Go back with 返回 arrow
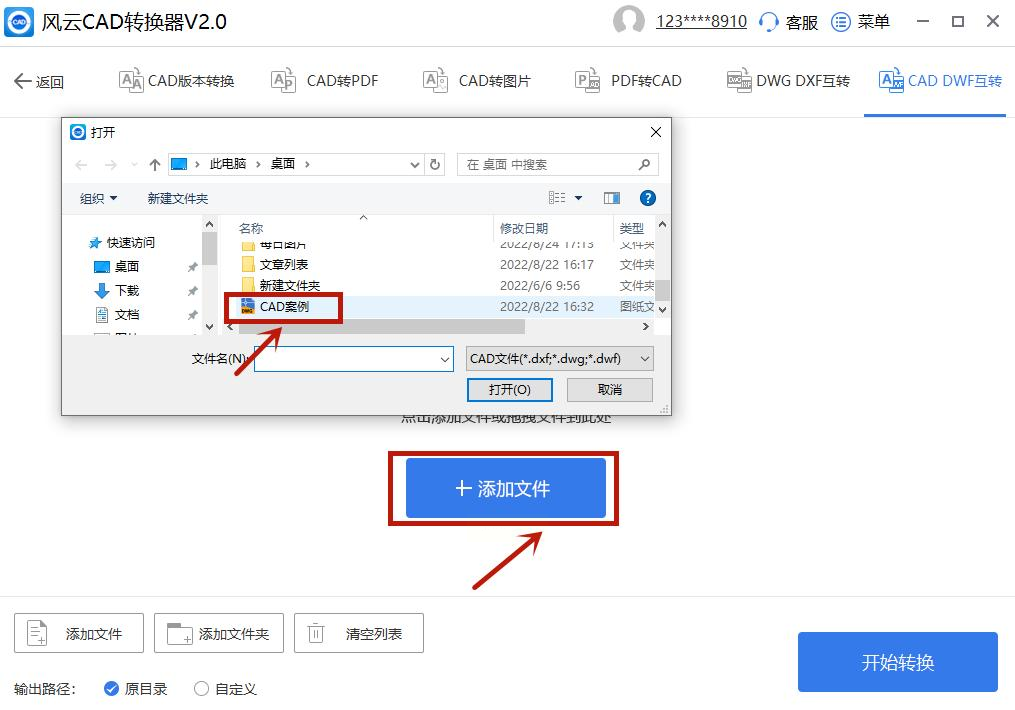The image size is (1015, 710). point(39,82)
